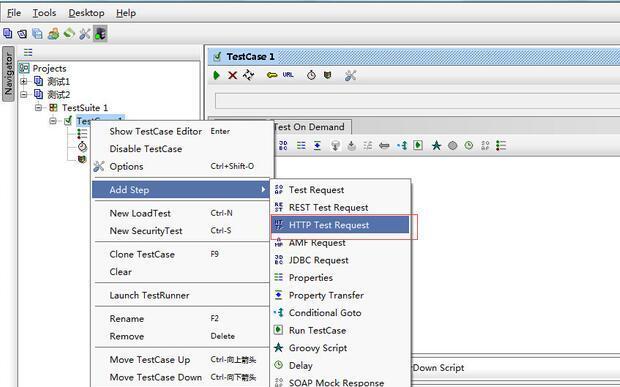The image size is (620, 387).
Task: Collapse the TestCase 1 tree node
Action: [x=53, y=121]
